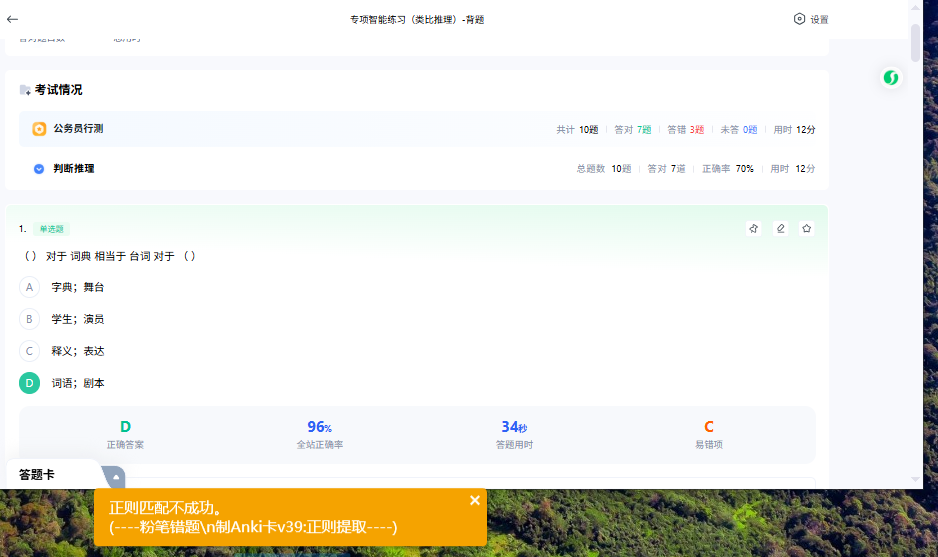
Task: Click the 公务员行测 orange icon
Action: click(x=39, y=129)
